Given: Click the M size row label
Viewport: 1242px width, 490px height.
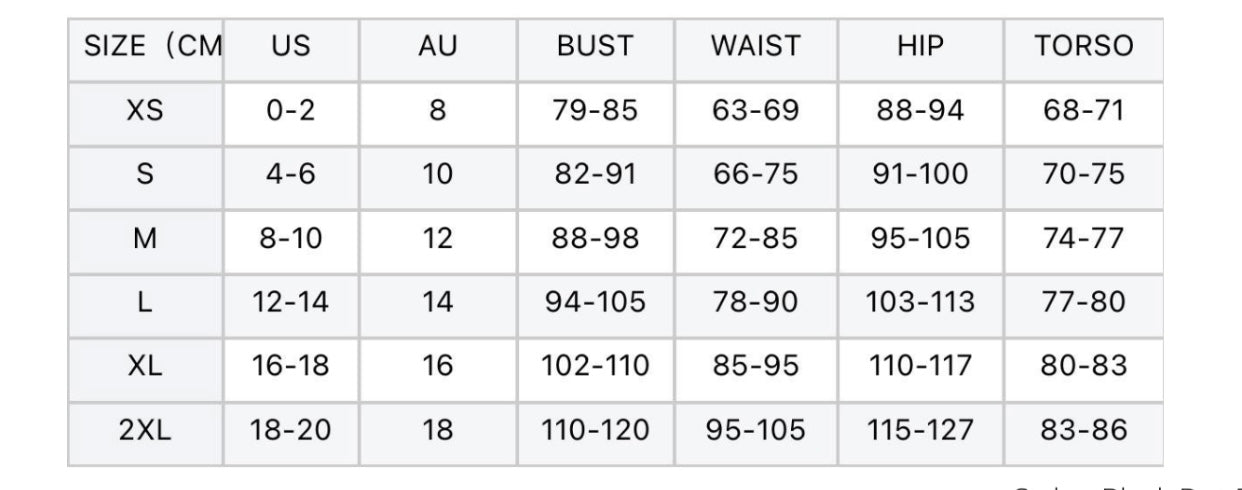Looking at the screenshot, I should pos(145,238).
